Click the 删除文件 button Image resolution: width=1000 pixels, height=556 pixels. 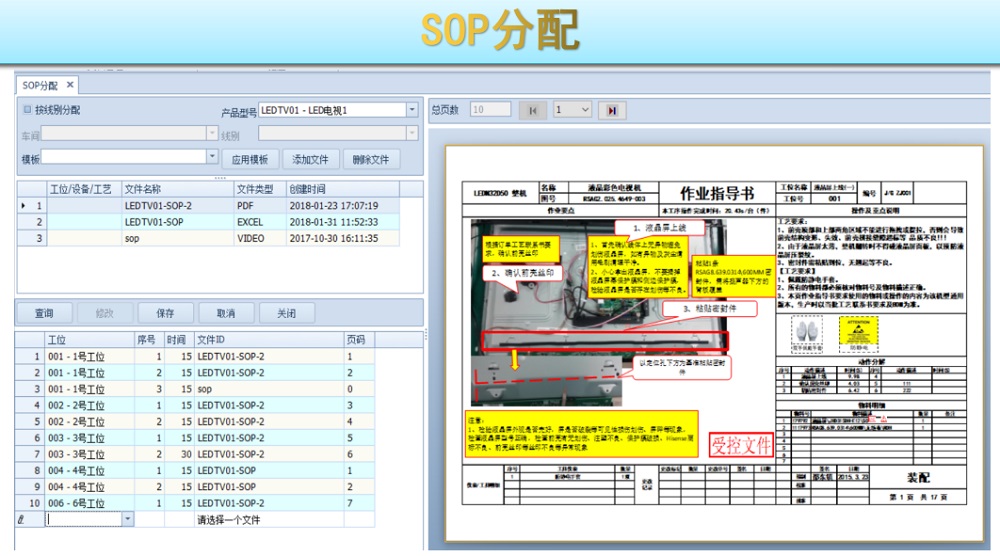[x=371, y=159]
